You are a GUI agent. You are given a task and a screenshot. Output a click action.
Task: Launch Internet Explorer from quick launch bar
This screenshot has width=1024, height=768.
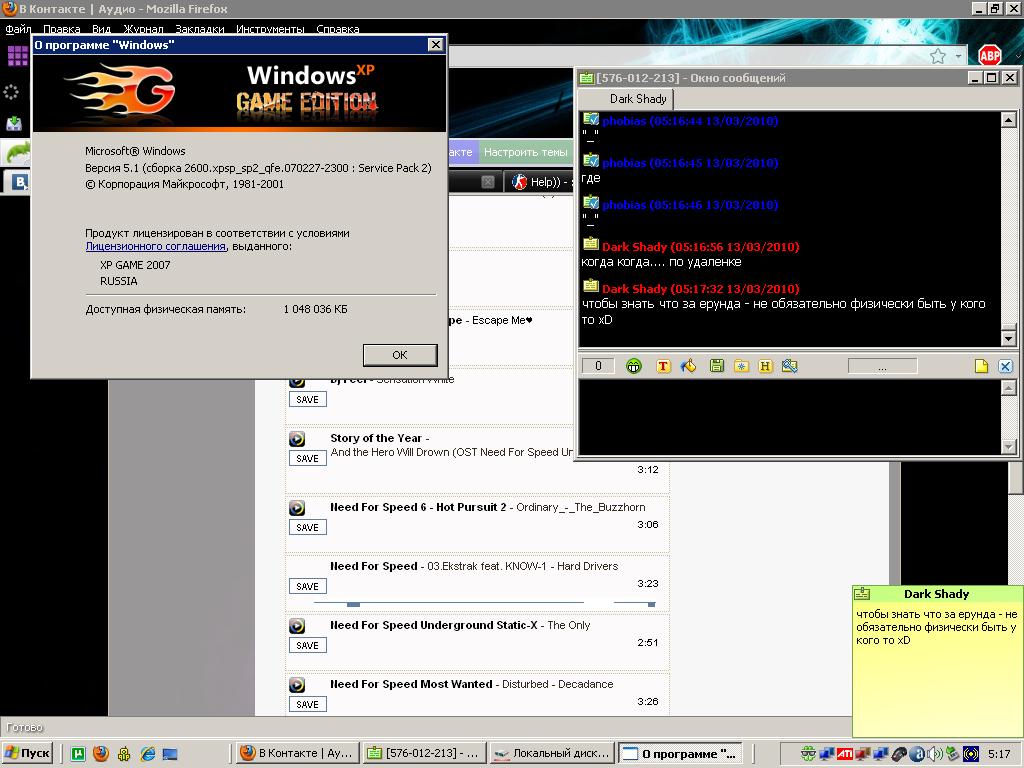tap(148, 754)
